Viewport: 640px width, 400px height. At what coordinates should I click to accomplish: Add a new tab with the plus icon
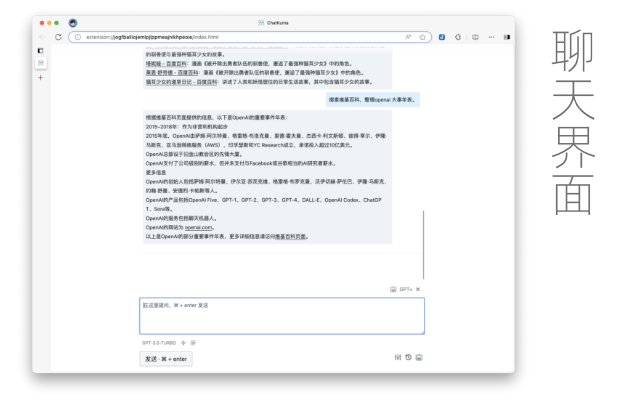pos(40,78)
